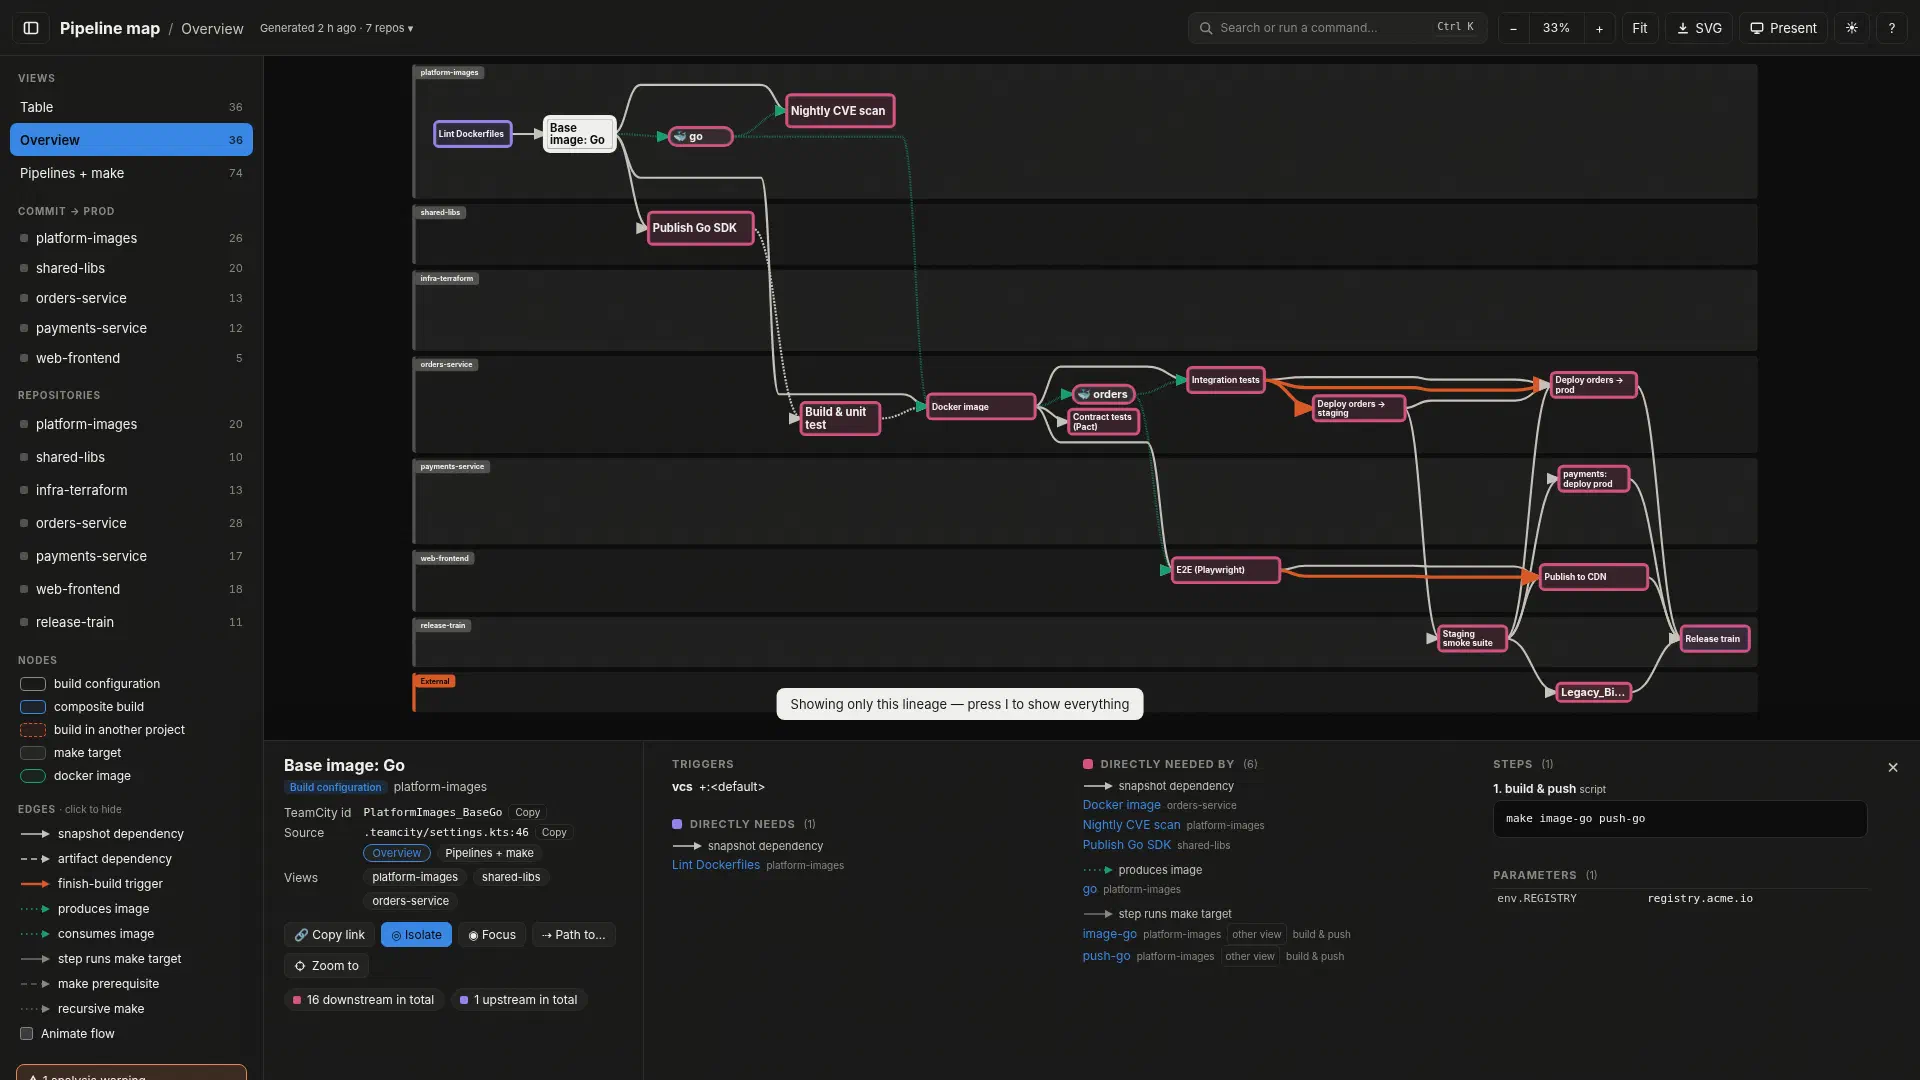The height and width of the screenshot is (1080, 1920).
Task: Click Fit to screen button
Action: tap(1640, 28)
